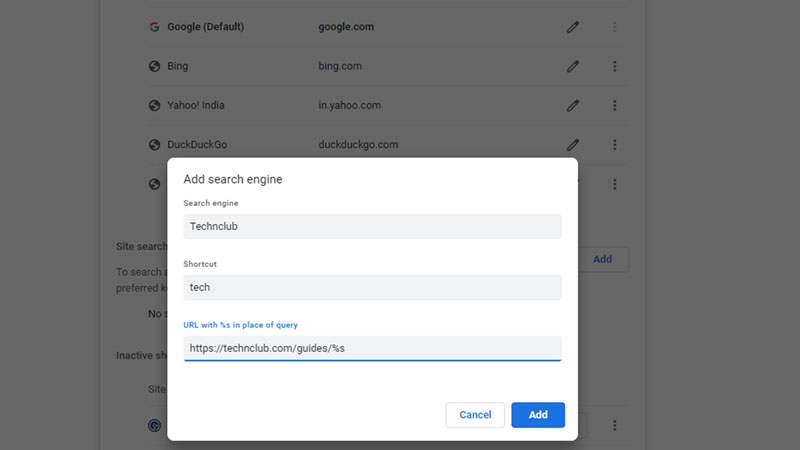Click the Yahoo! India name

tap(196, 106)
